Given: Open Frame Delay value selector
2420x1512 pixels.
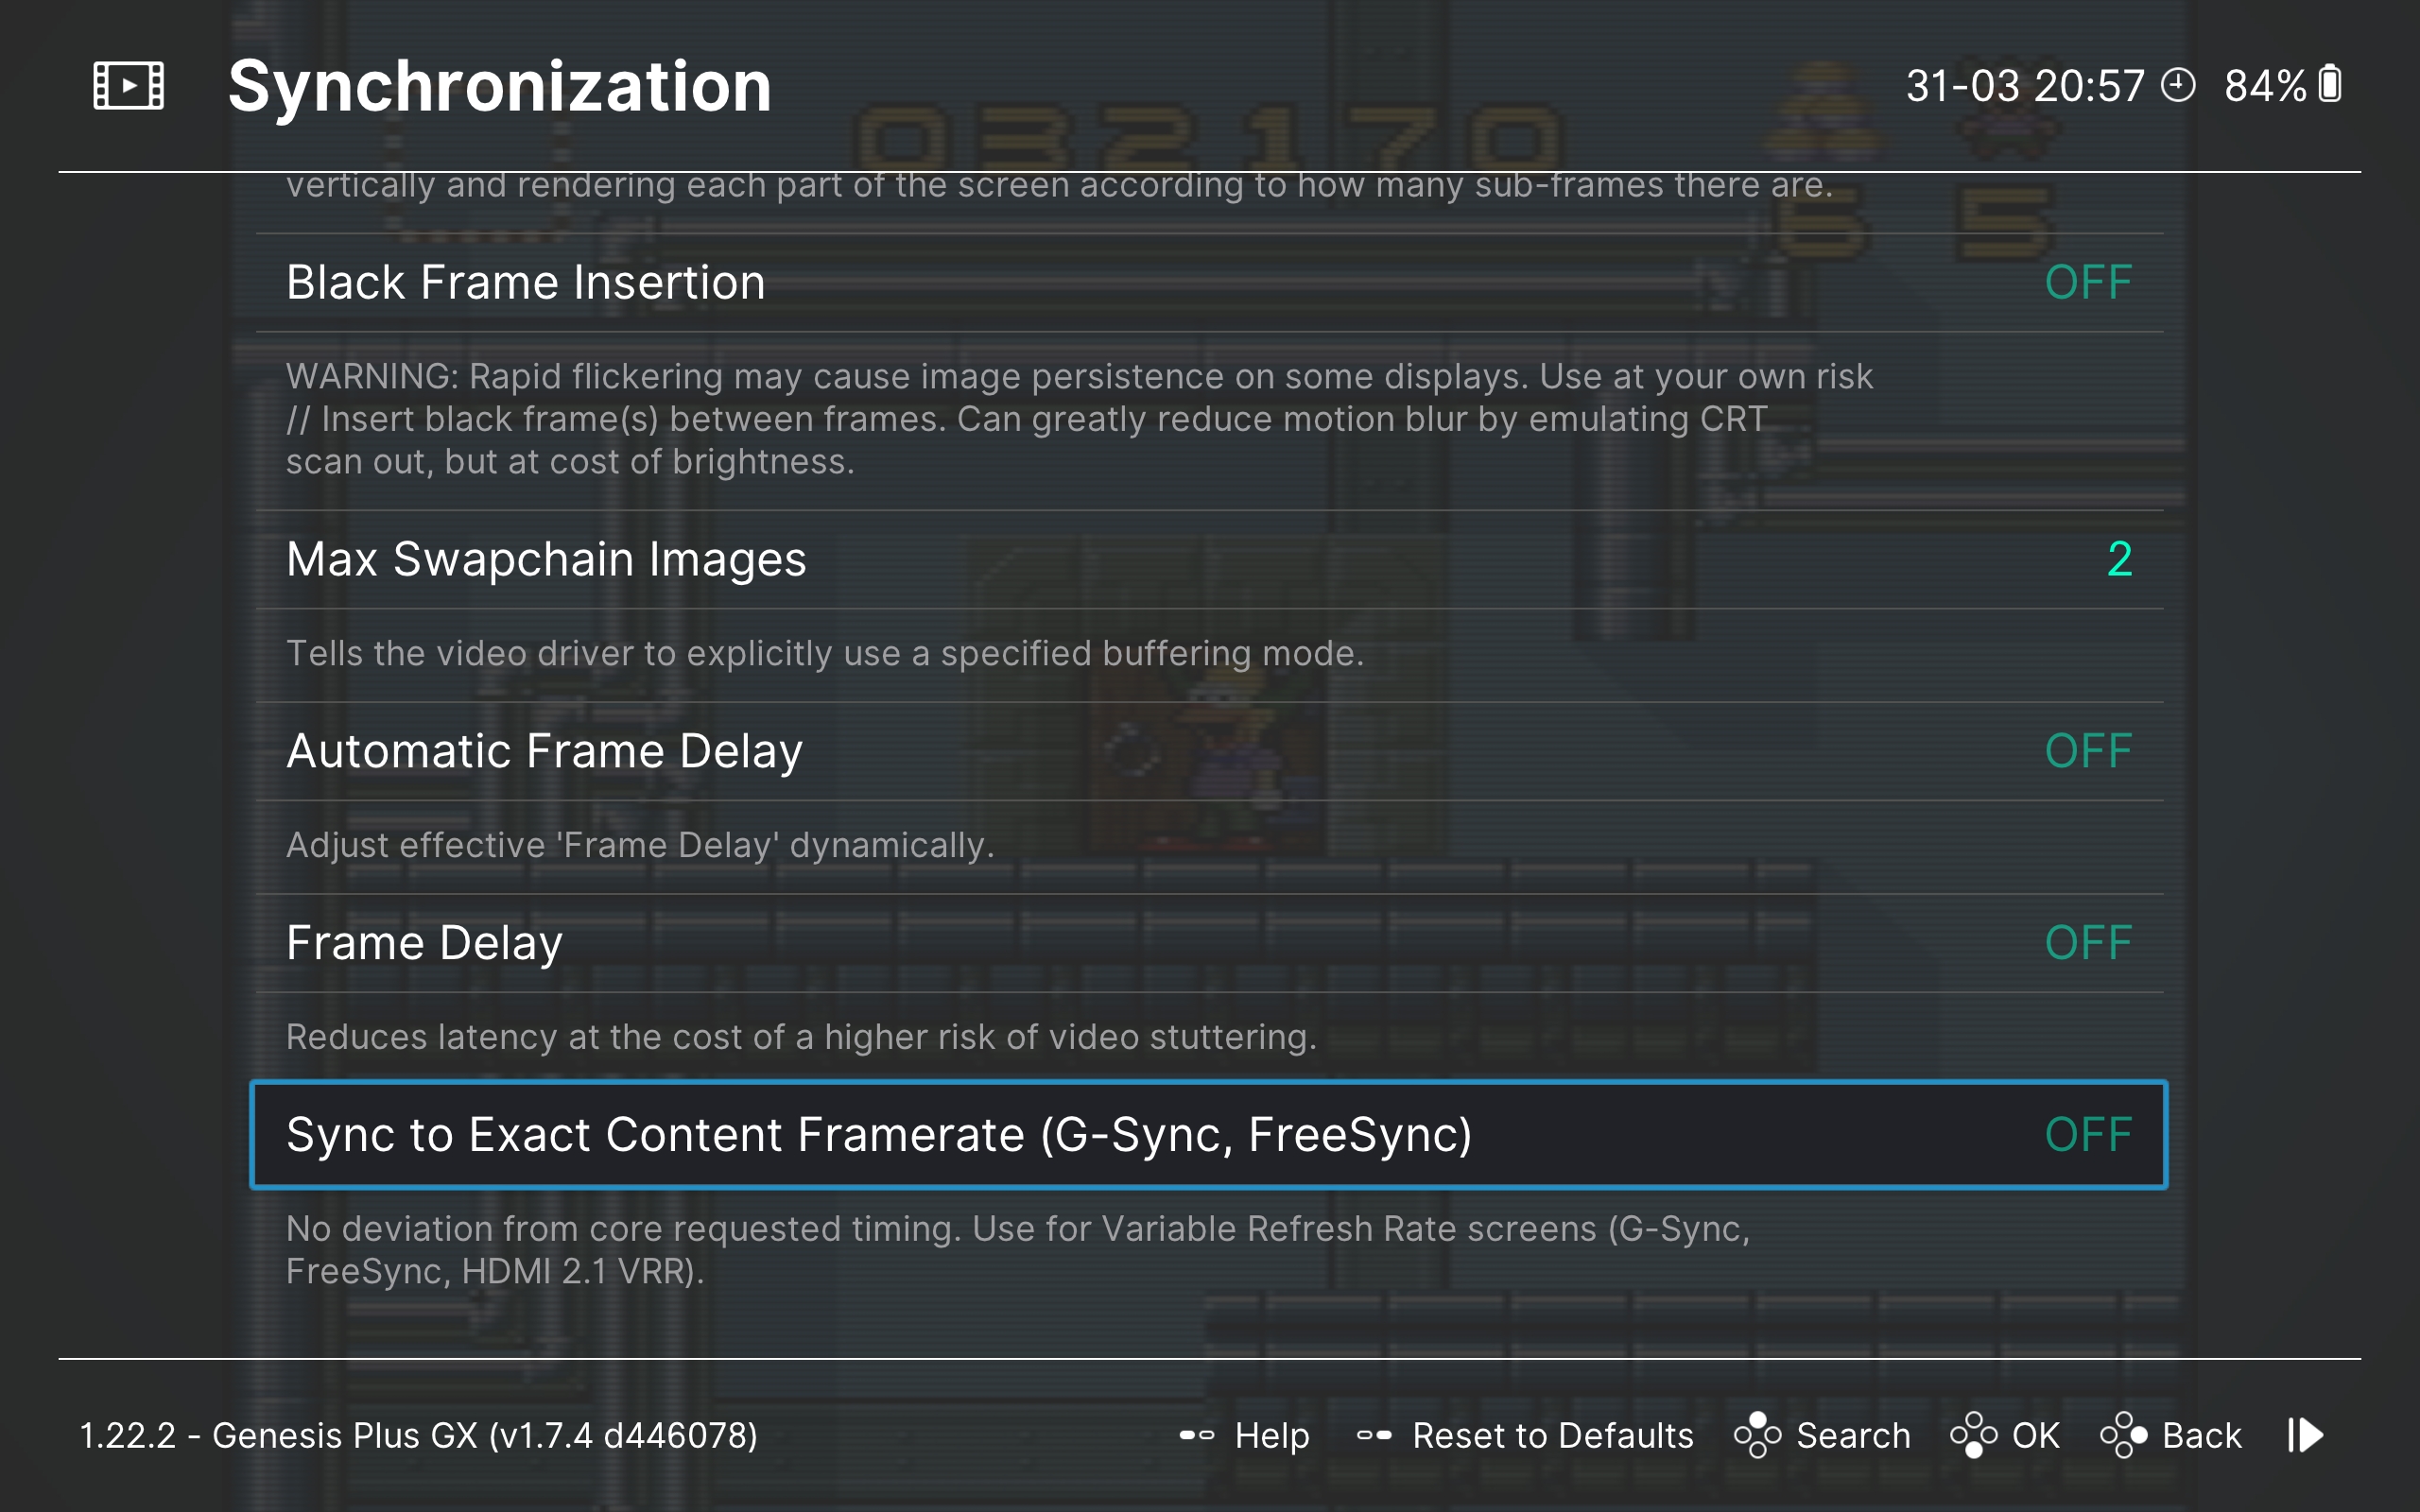Looking at the screenshot, I should point(2087,943).
